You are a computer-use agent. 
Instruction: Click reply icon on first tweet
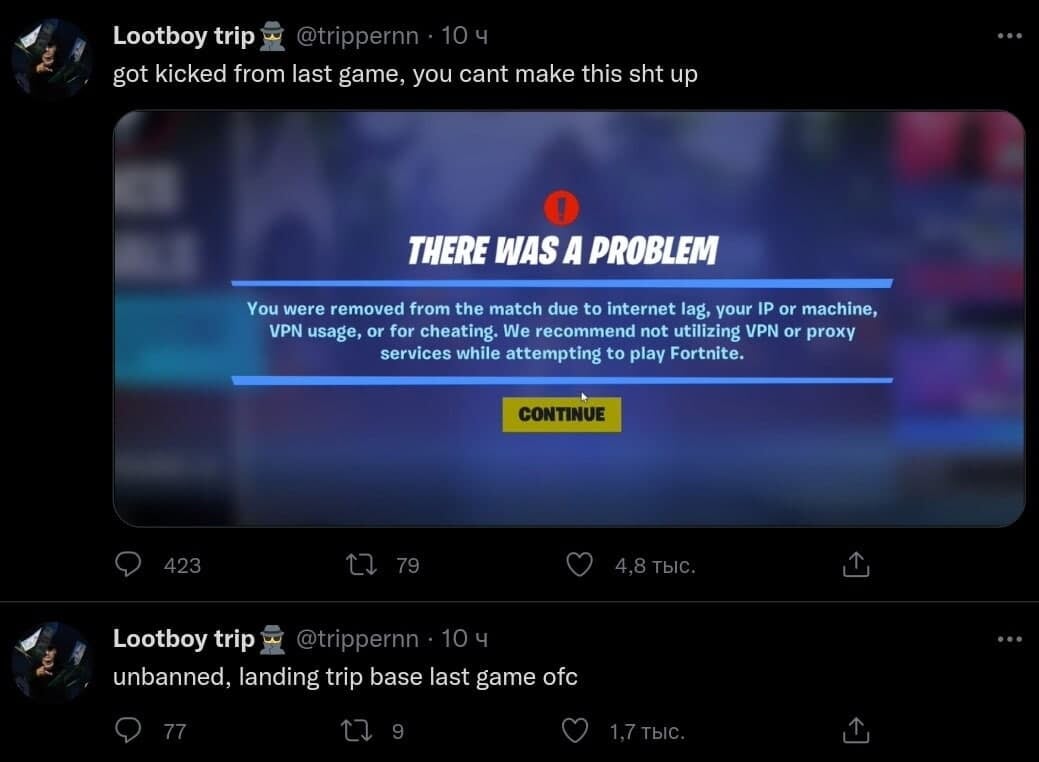pos(128,565)
